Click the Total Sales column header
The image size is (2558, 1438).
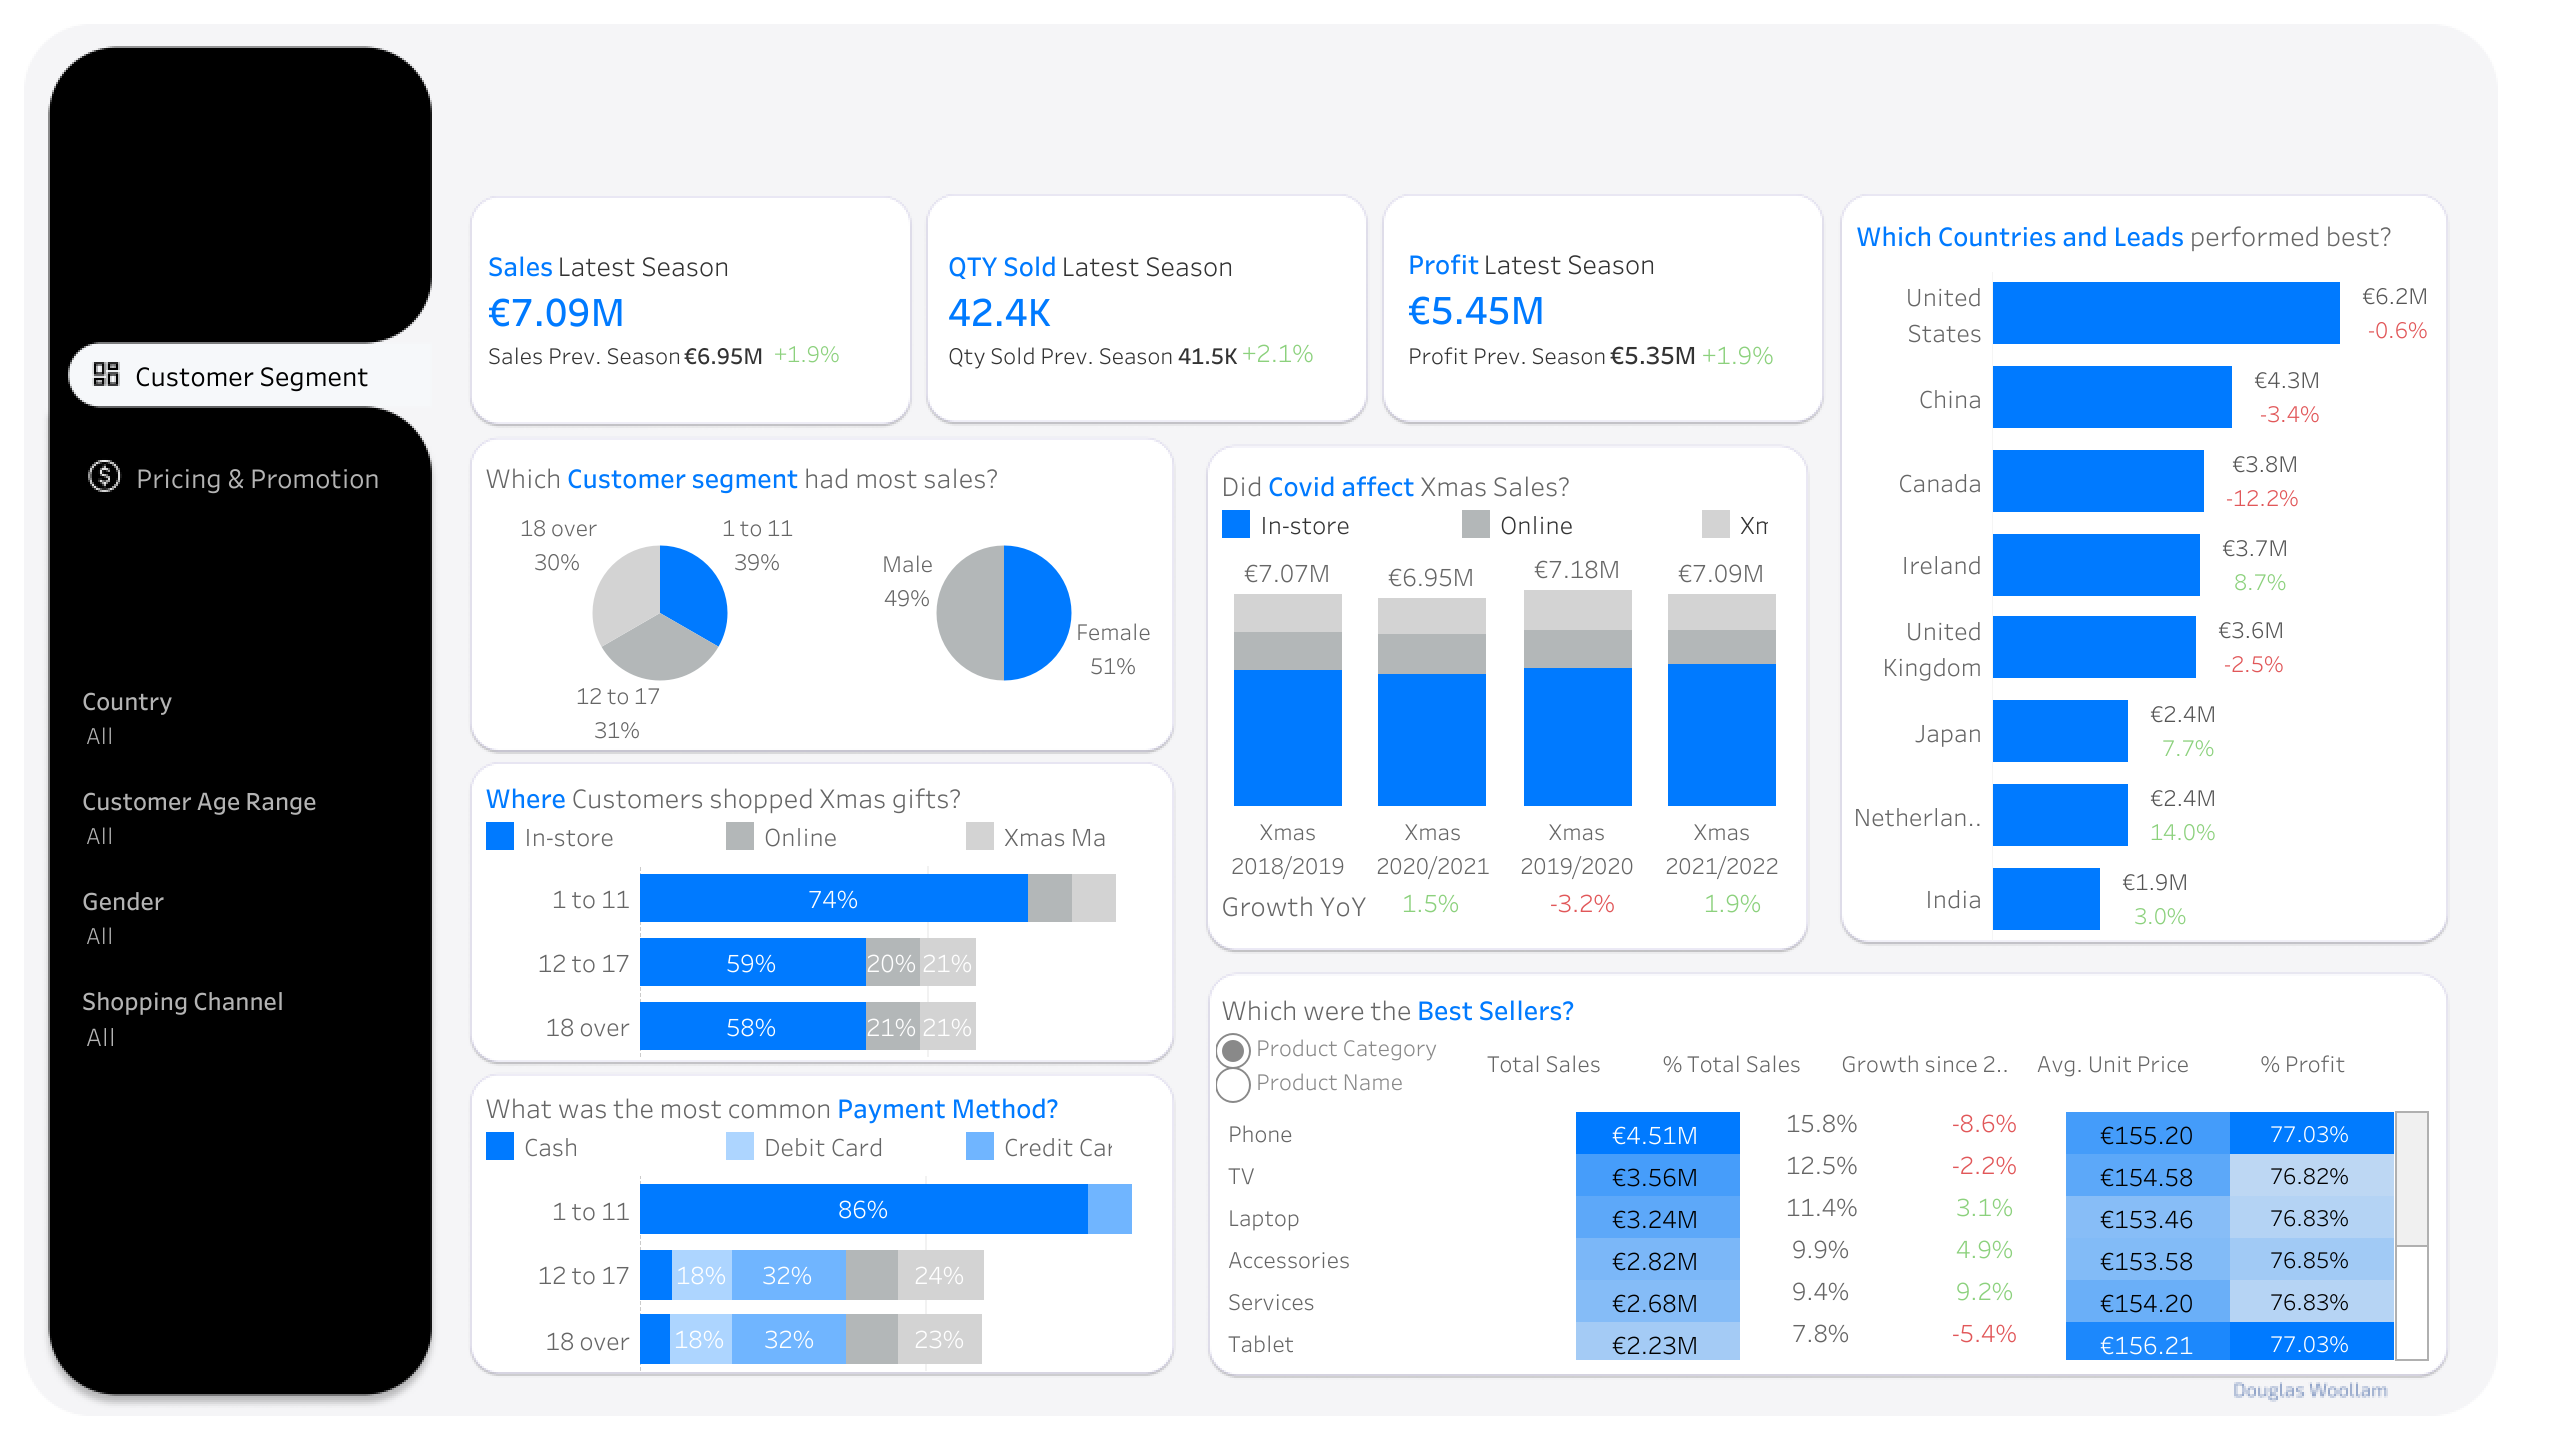tap(1543, 1065)
